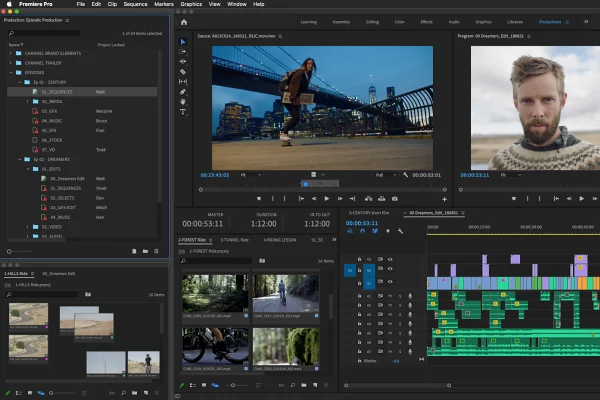This screenshot has width=600, height=400.
Task: Select the 04_MUSIC row owned by Ivan
Action: click(x=82, y=217)
